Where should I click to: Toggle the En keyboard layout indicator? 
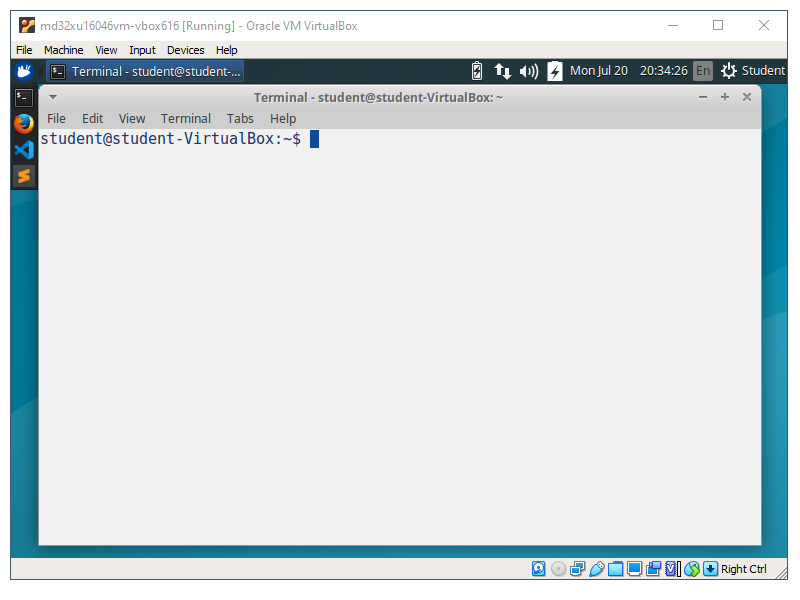click(x=703, y=71)
